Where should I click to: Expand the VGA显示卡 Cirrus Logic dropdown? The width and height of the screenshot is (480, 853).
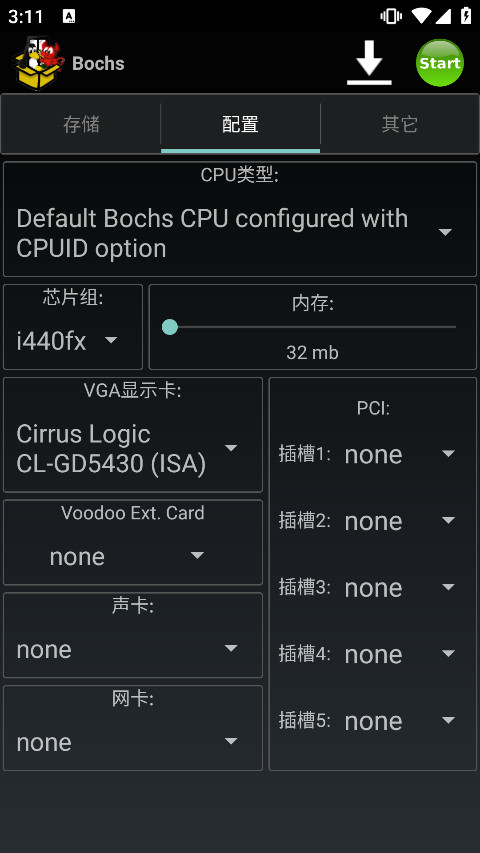[x=133, y=449]
